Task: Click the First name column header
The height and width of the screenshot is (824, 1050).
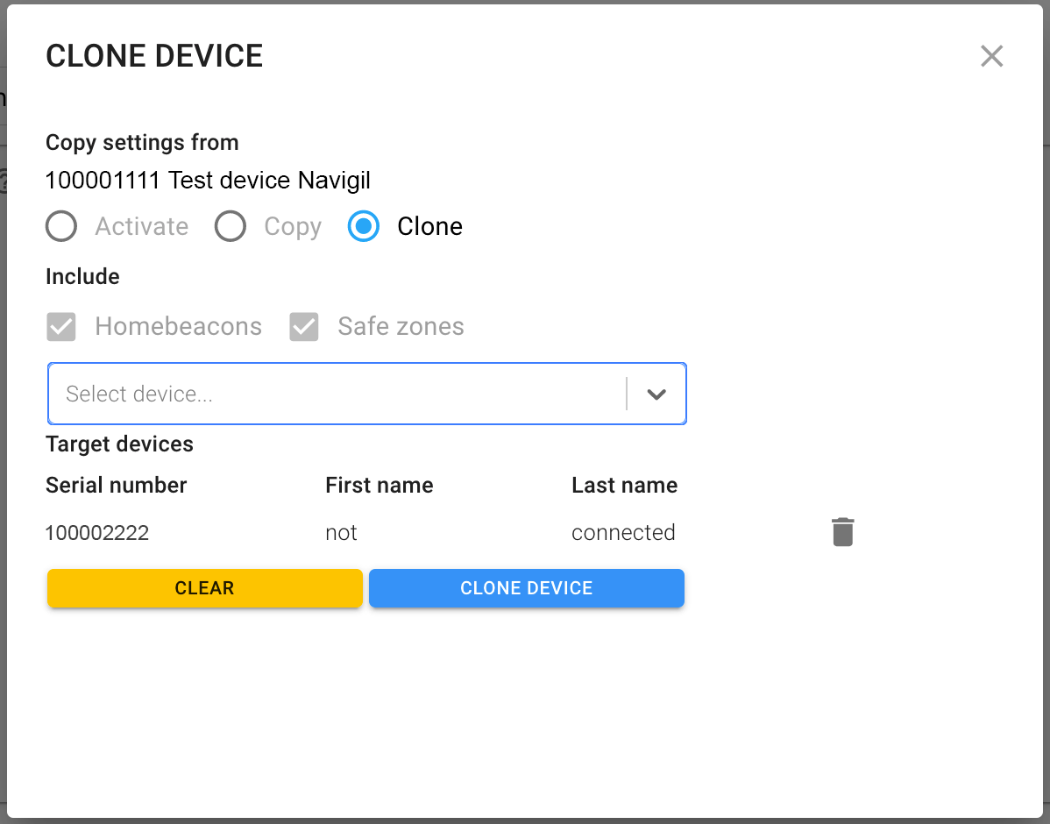Action: coord(380,485)
